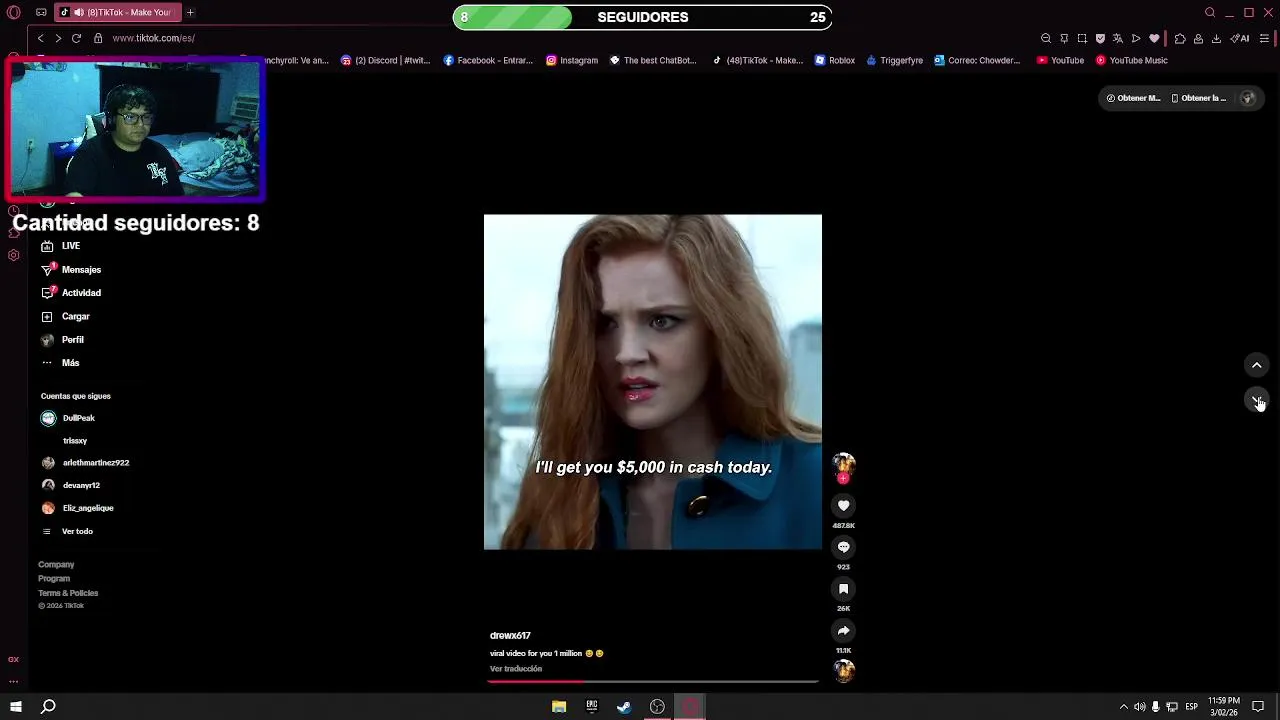Open the browser downloads icon
Image resolution: width=1280 pixels, height=720 pixels.
1216,38
